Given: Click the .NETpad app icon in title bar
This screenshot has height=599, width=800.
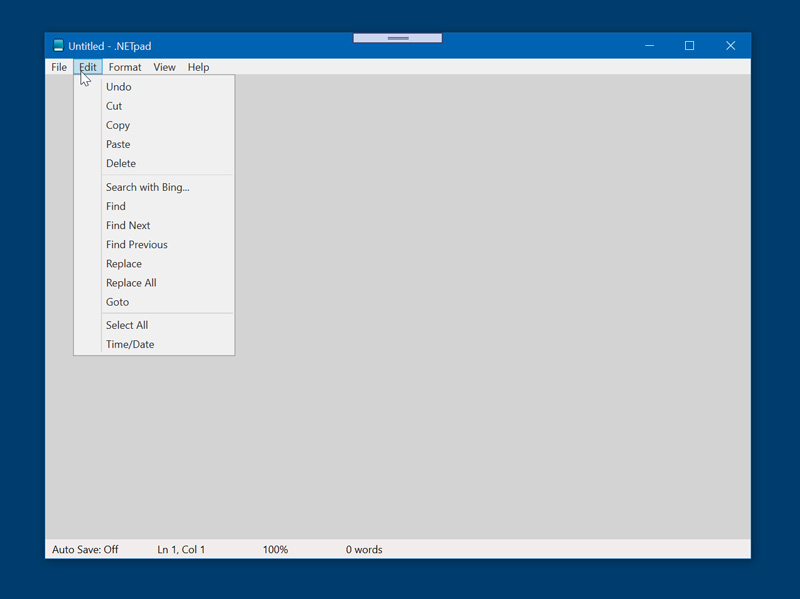Looking at the screenshot, I should coord(58,46).
